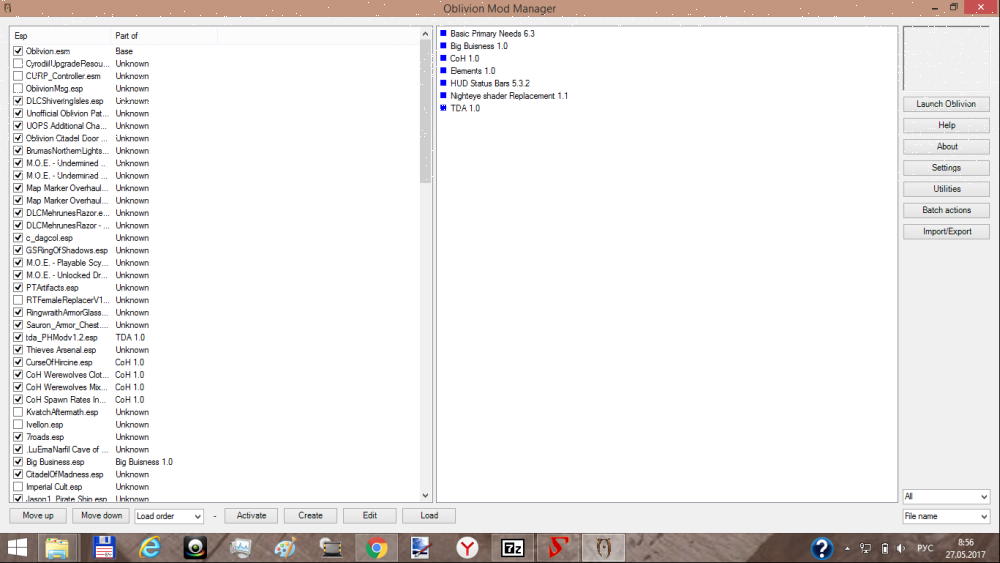Viewport: 1000px width, 563px height.
Task: Click the Move down button
Action: pos(101,515)
